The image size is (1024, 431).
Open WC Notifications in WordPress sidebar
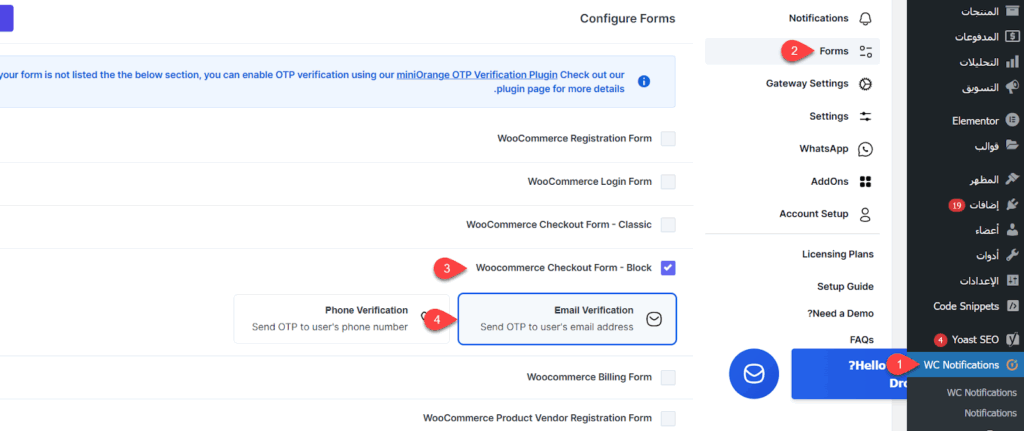coord(960,365)
